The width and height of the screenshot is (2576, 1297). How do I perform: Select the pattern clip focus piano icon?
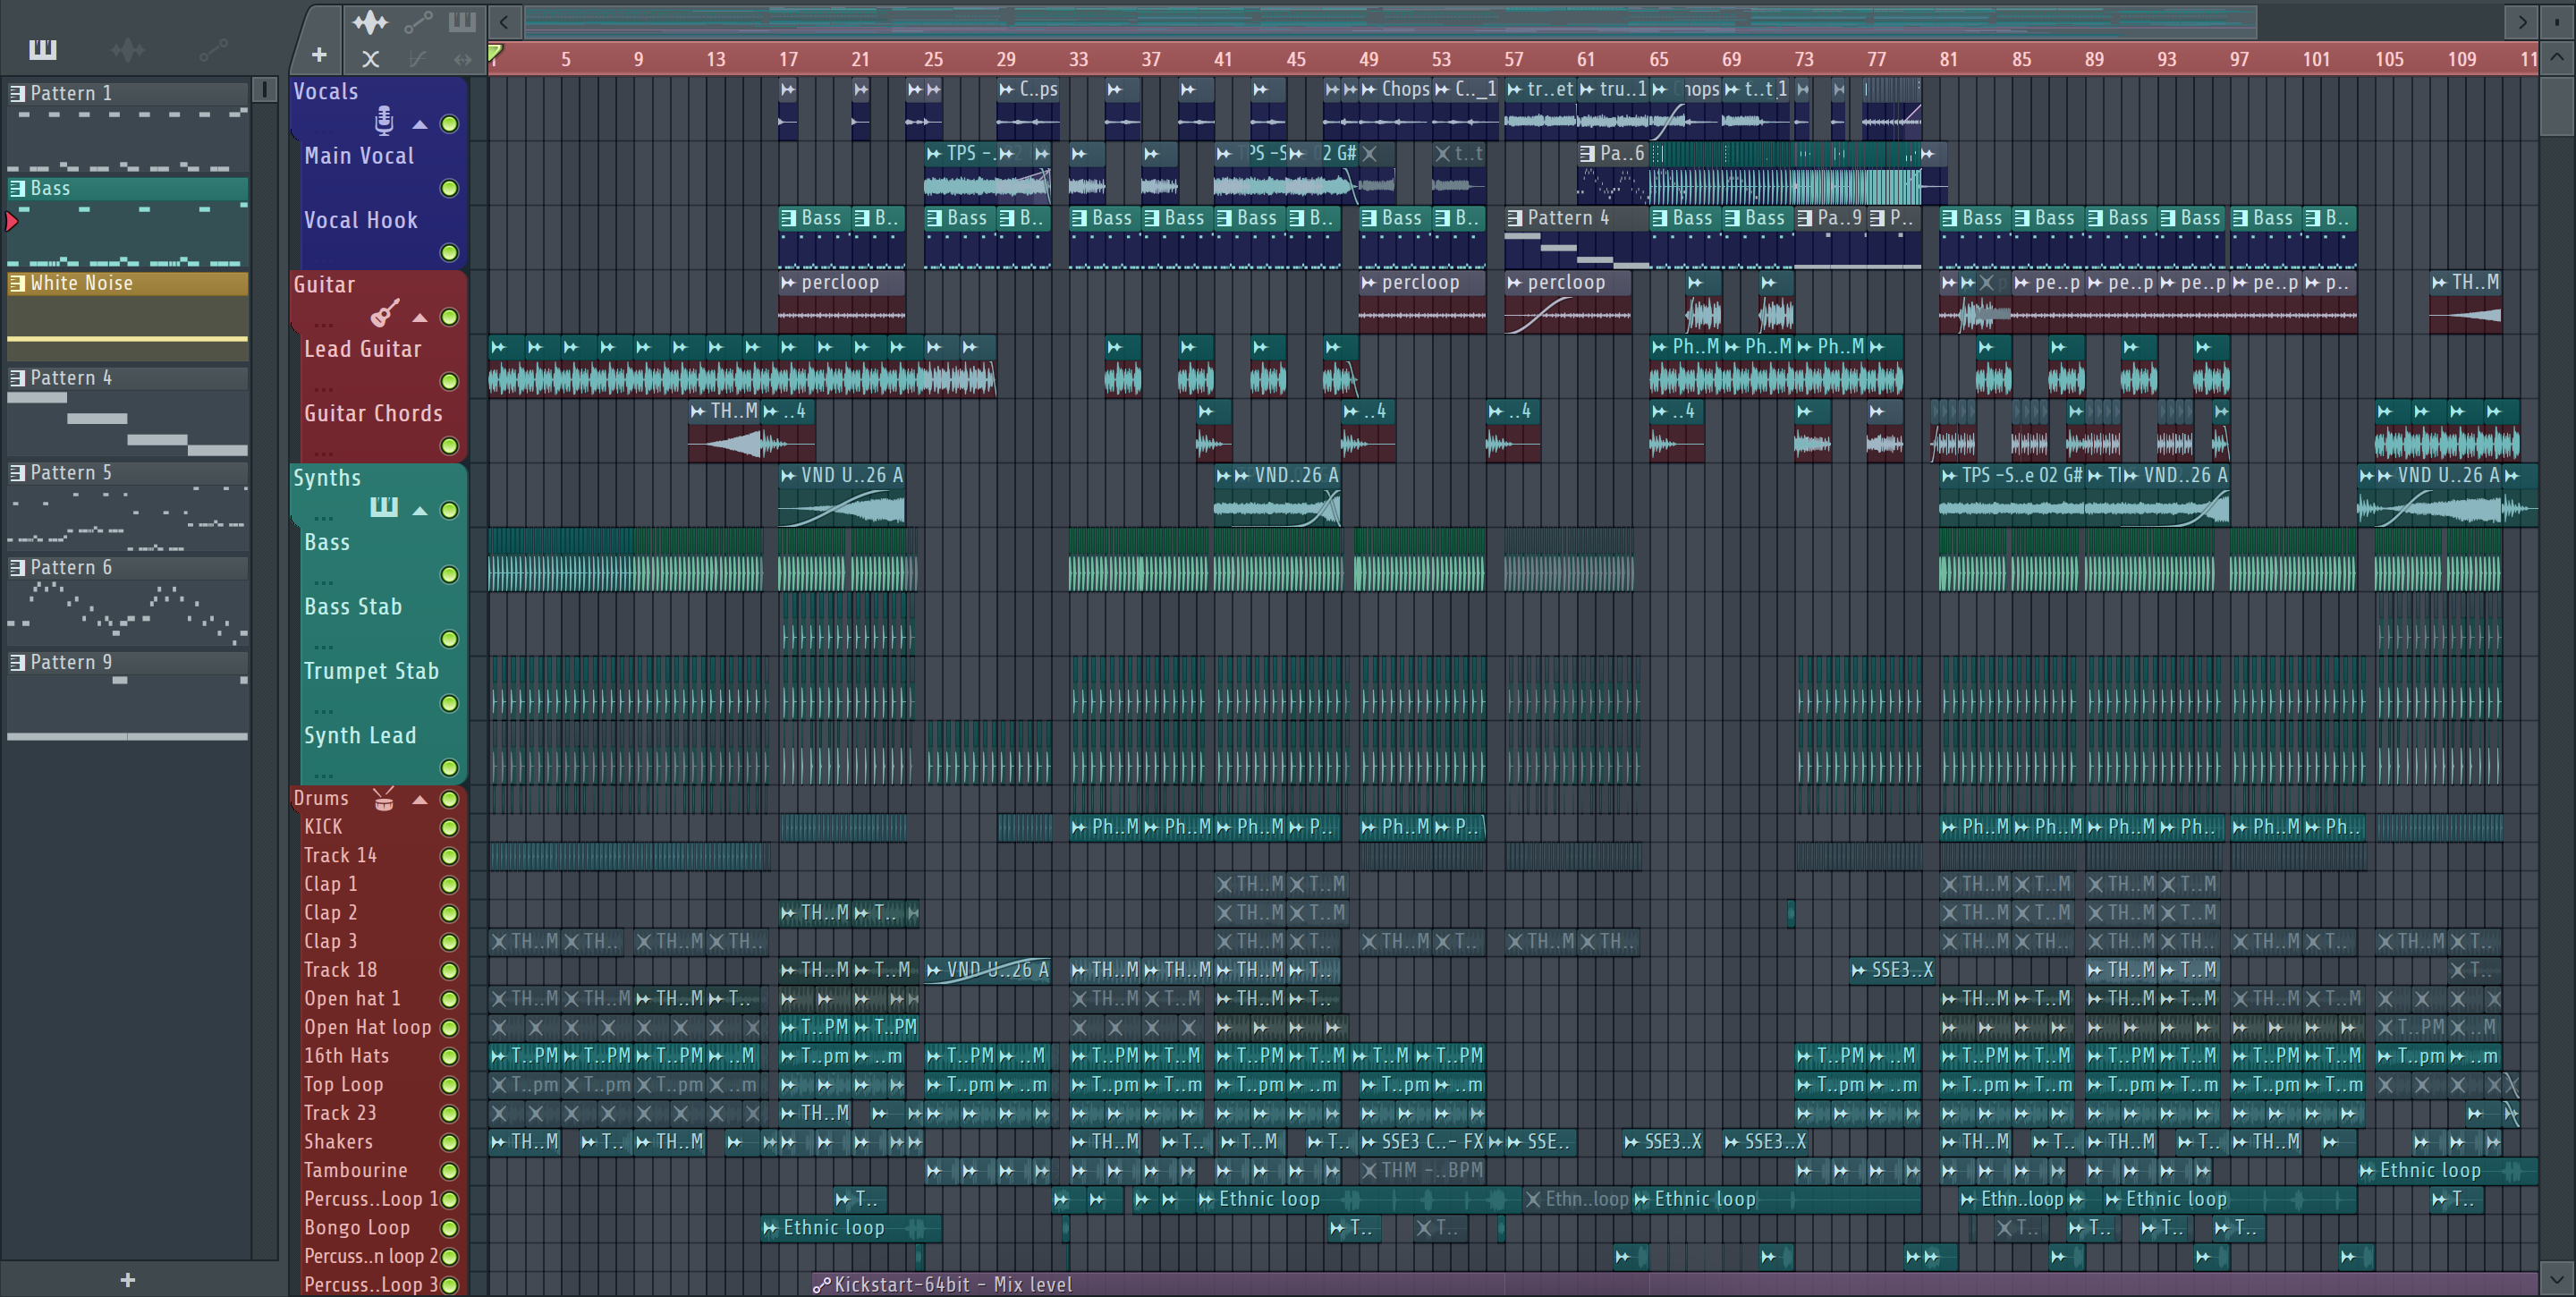click(462, 22)
